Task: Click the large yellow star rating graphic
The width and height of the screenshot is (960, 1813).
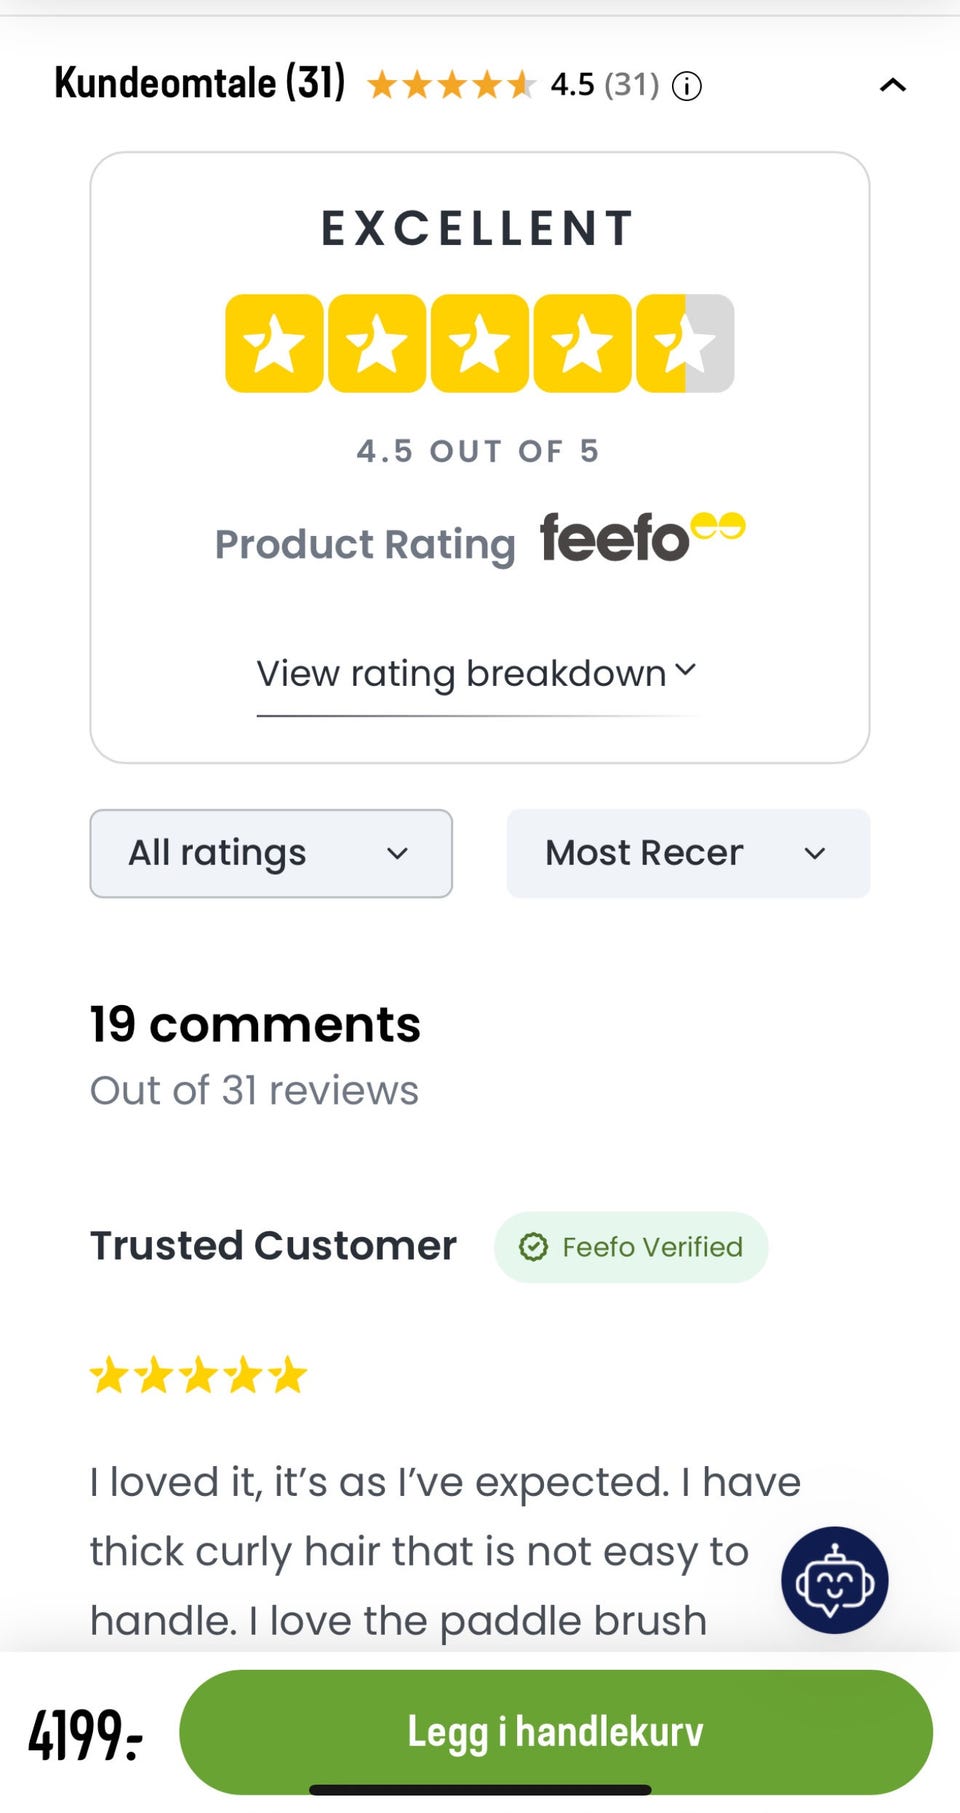Action: (x=480, y=343)
